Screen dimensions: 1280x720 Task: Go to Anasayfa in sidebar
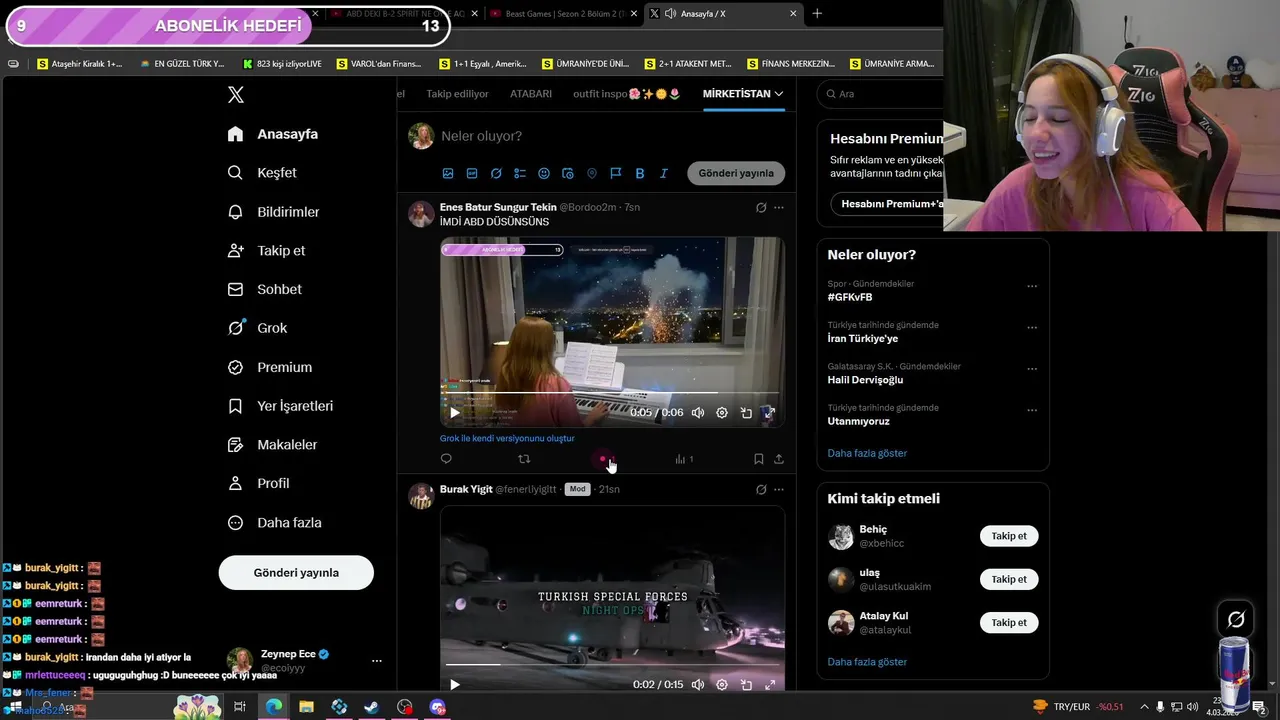[x=272, y=134]
